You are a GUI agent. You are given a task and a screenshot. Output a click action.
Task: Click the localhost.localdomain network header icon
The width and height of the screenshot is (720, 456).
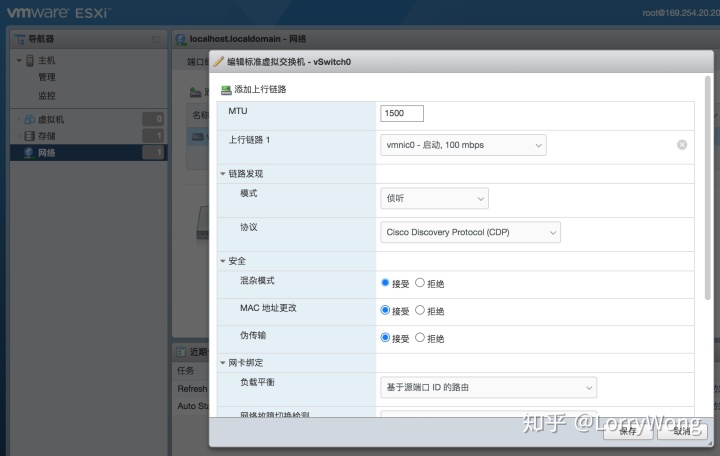(181, 39)
